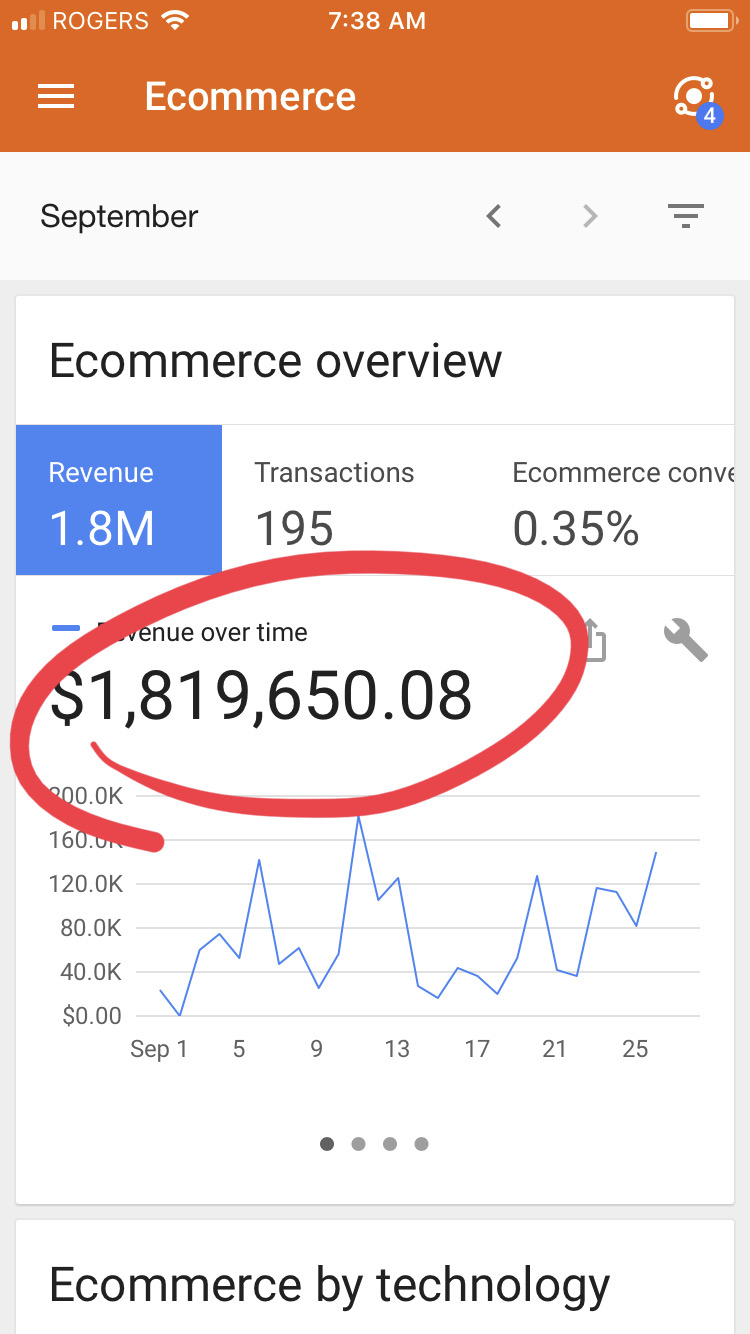
Task: Select the third carousel page dot
Action: coord(390,1144)
